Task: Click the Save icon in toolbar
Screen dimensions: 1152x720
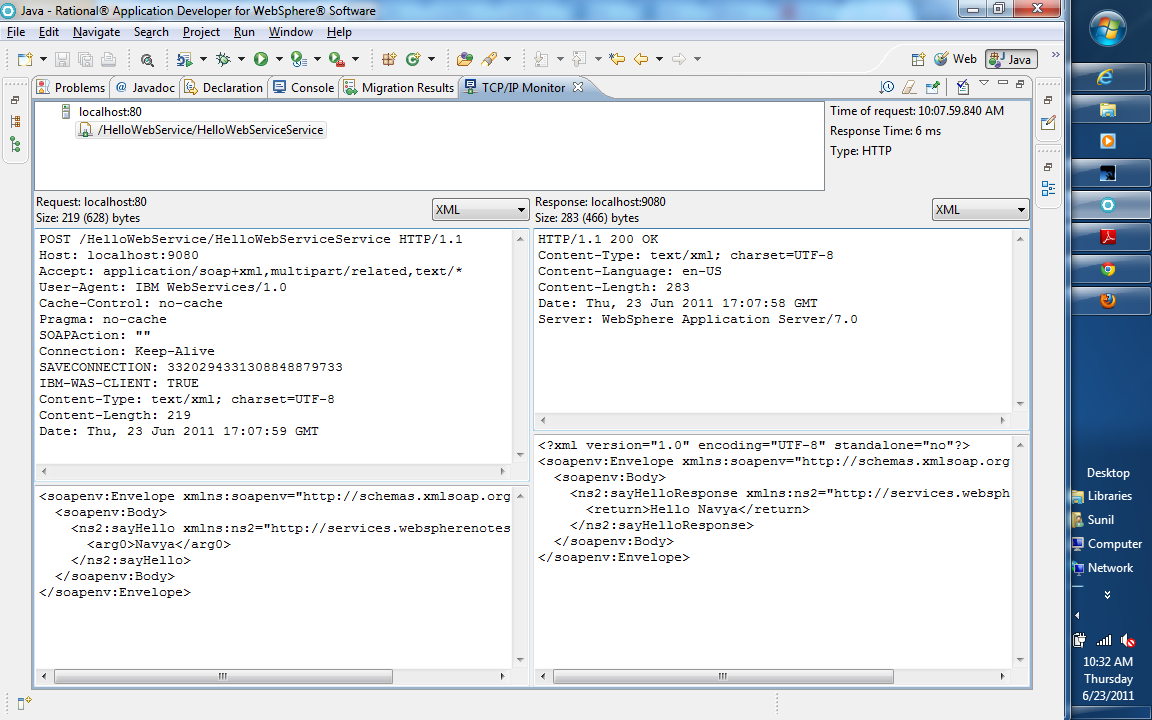Action: [x=61, y=59]
